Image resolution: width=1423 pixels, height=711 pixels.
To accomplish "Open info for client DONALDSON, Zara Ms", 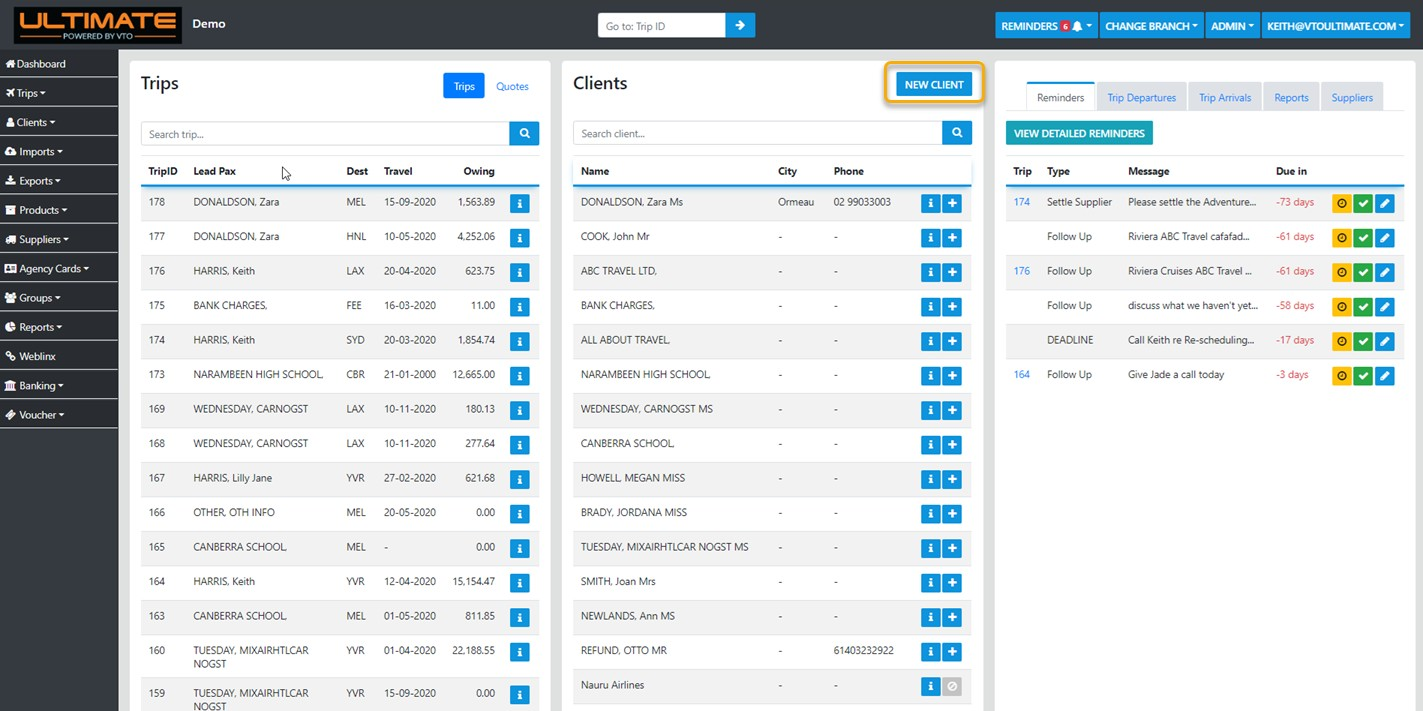I will (x=930, y=203).
